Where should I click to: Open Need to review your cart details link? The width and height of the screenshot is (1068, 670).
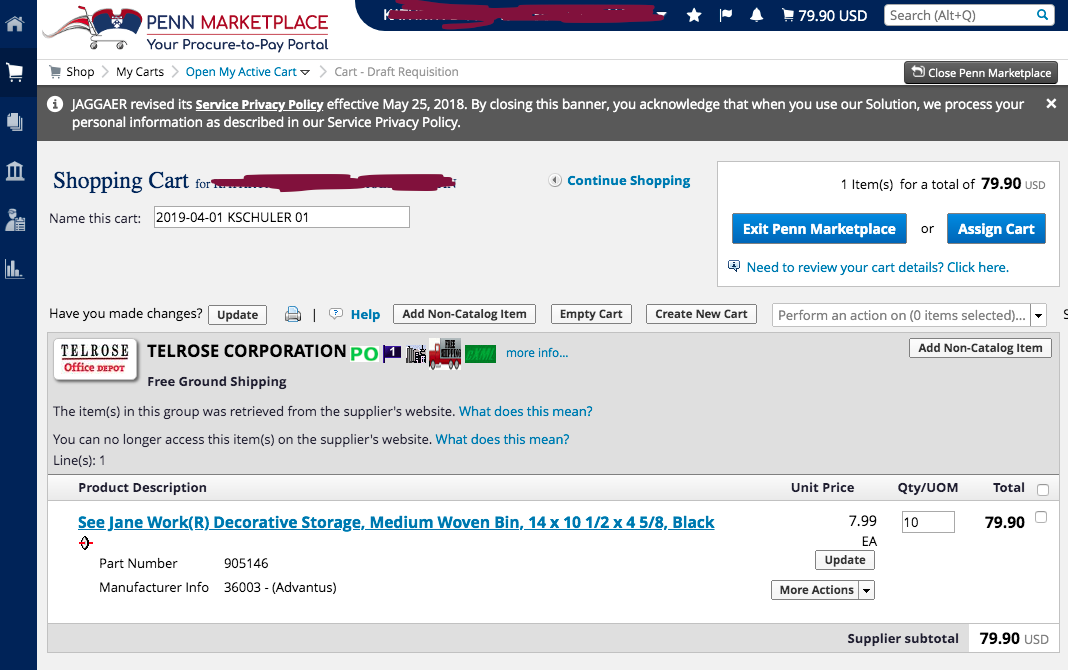coord(877,267)
